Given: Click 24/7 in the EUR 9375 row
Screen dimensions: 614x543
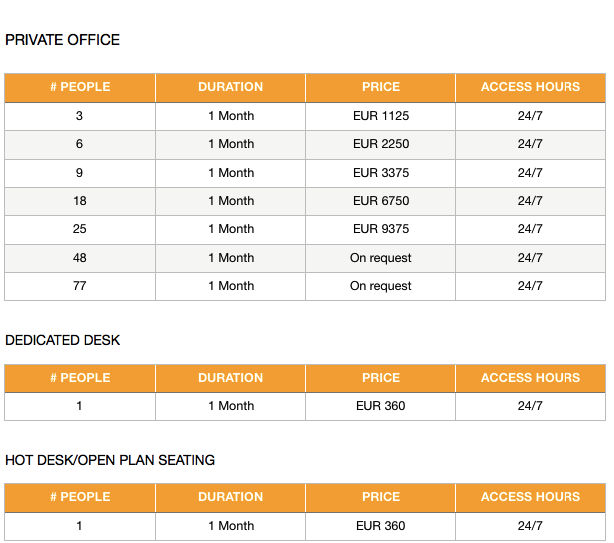Looking at the screenshot, I should [x=530, y=229].
